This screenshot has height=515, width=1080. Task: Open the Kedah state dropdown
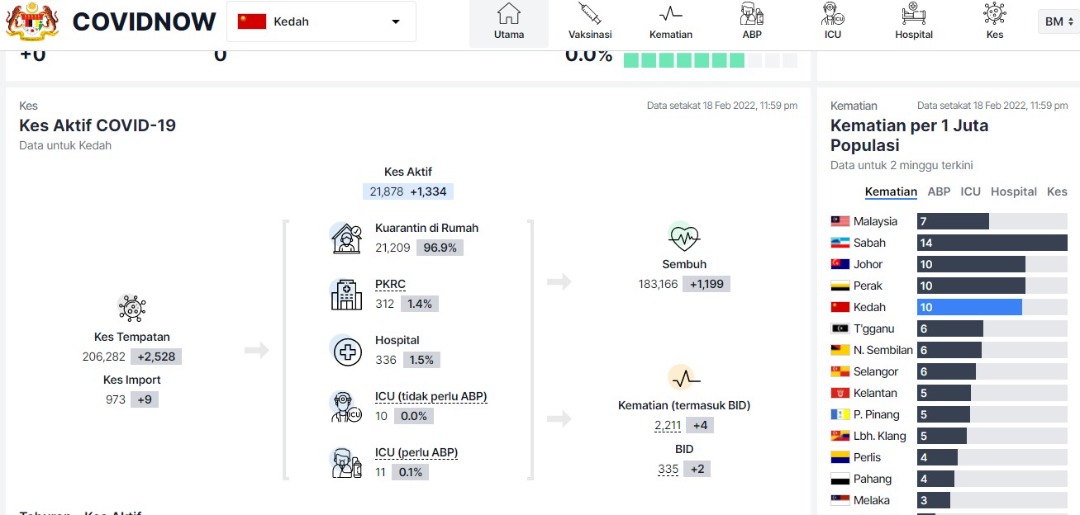click(x=321, y=21)
